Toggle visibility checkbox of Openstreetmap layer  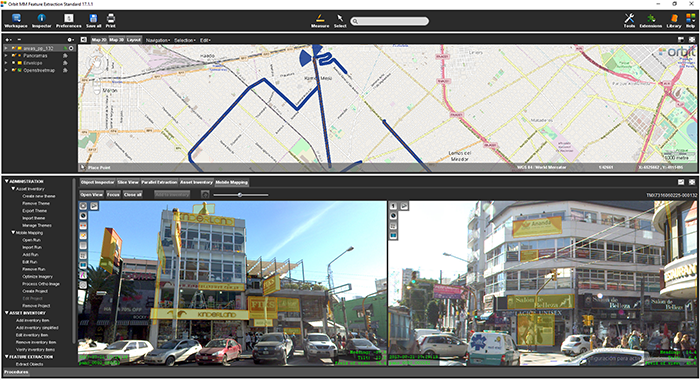[14, 70]
